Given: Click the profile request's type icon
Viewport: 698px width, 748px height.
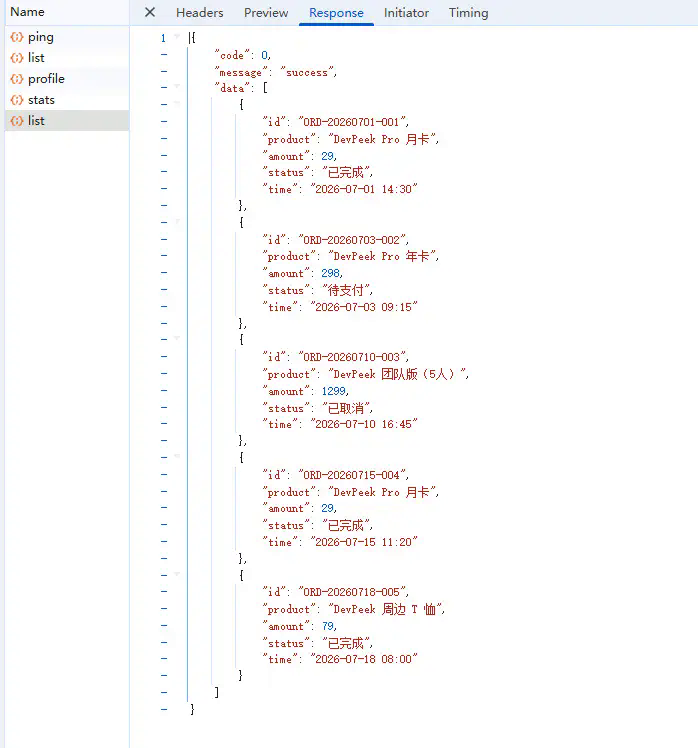Looking at the screenshot, I should point(17,79).
